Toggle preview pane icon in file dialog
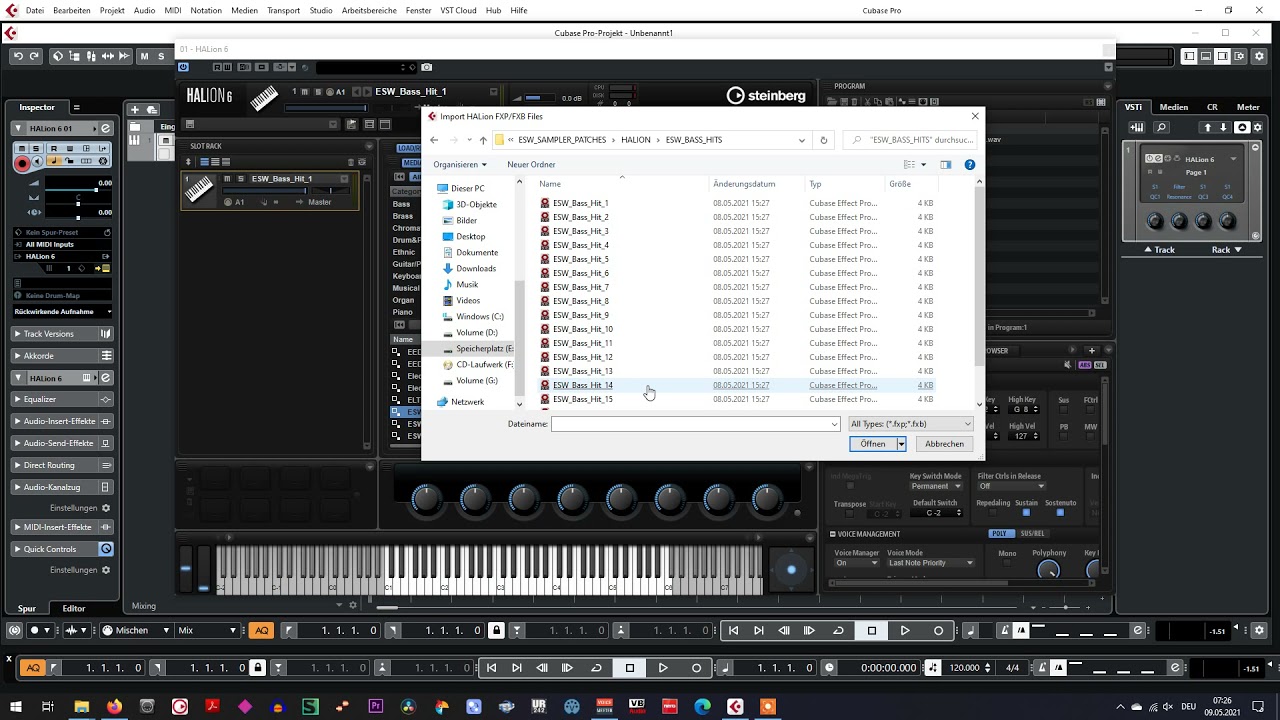This screenshot has height=720, width=1280. pyautogui.click(x=945, y=164)
